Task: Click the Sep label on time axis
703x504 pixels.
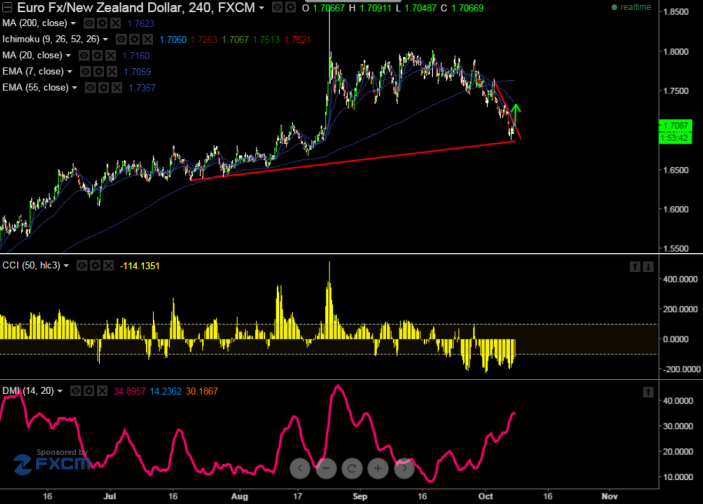Action: (360, 496)
